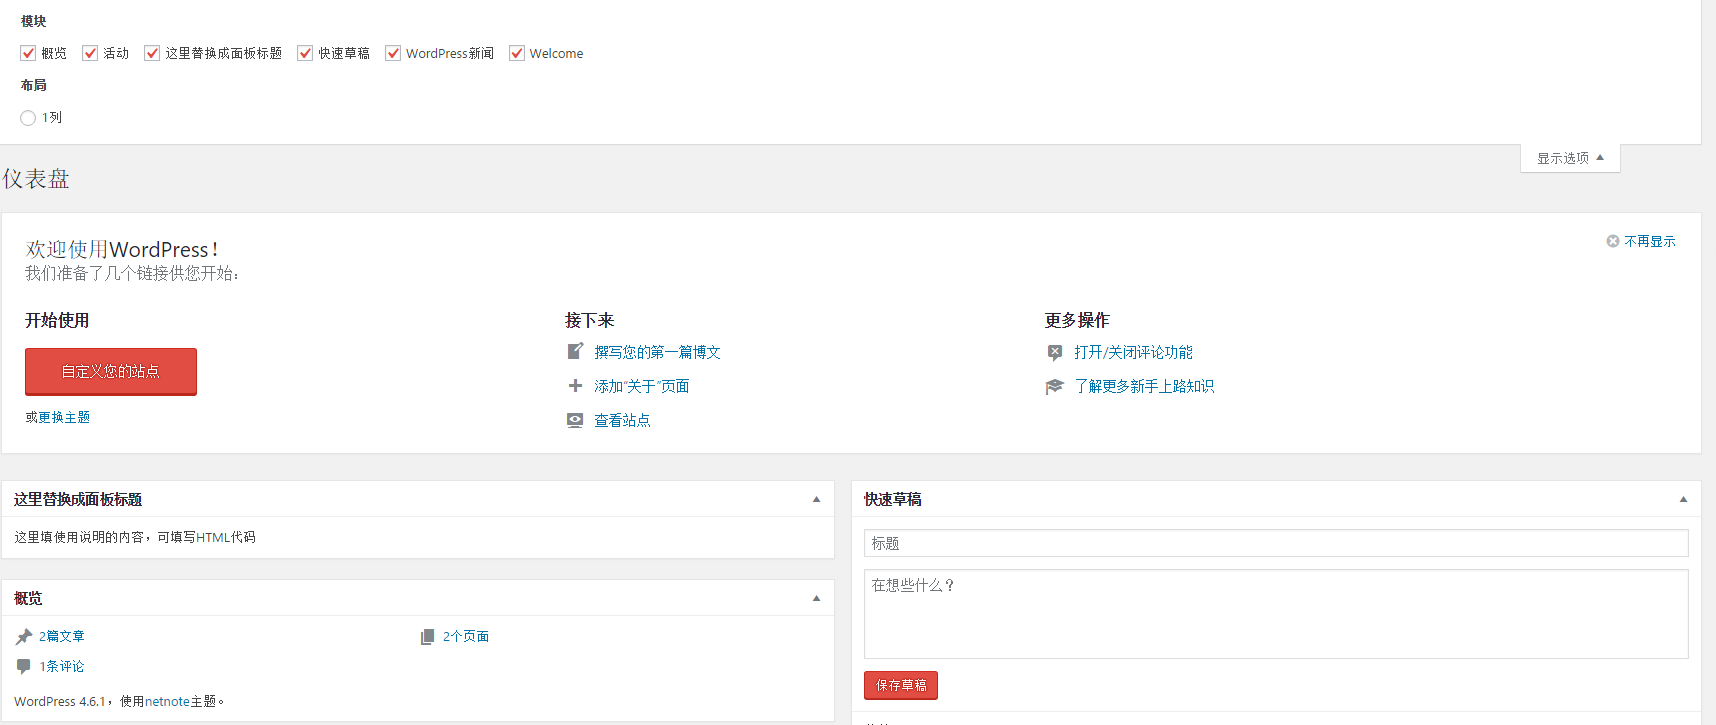Collapse the 概览 panel arrow

coord(816,598)
